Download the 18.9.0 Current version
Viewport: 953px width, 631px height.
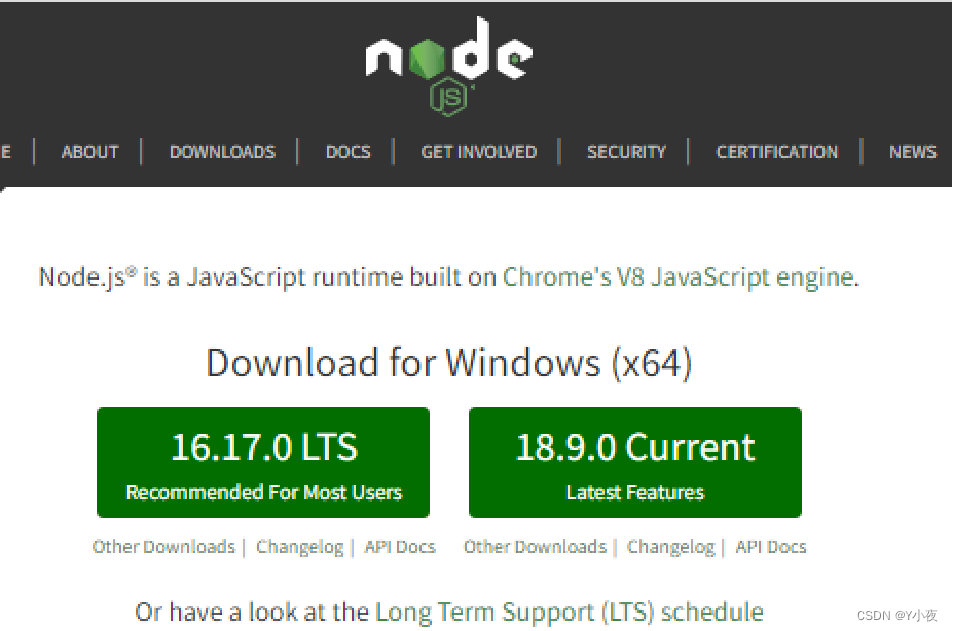pos(635,463)
